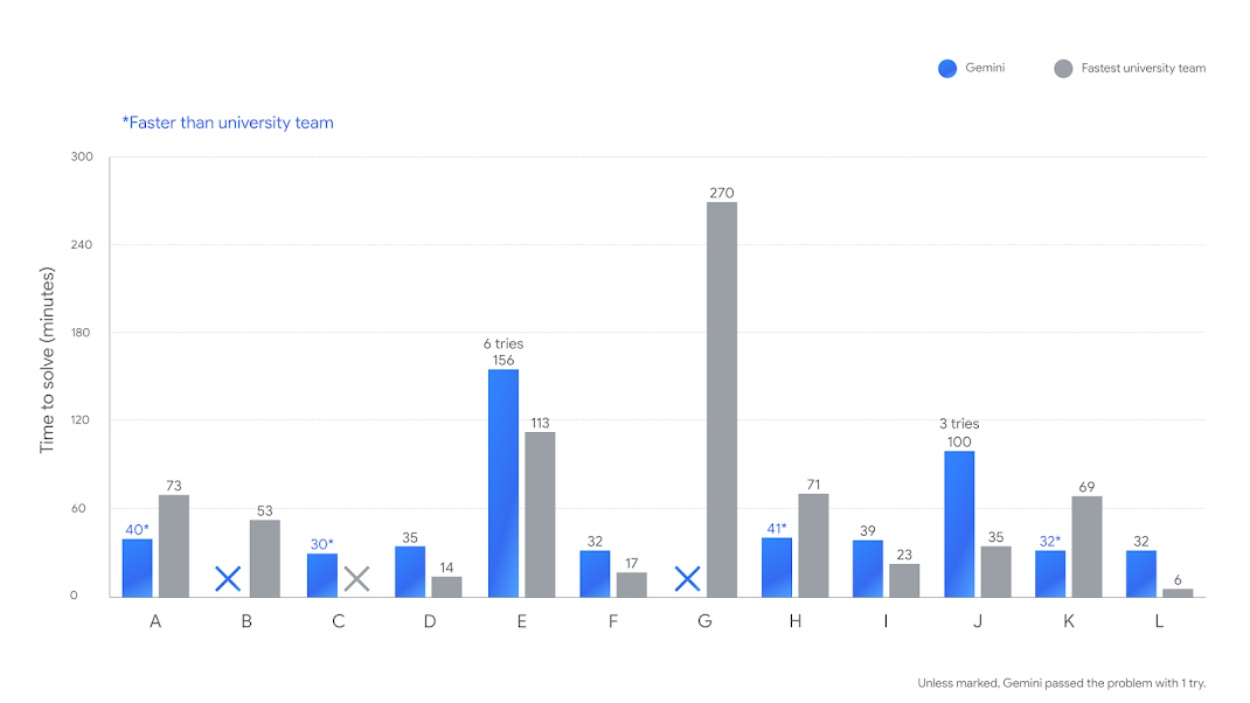The image size is (1250, 703).
Task: Click the gray 73-minute bar for A
Action: [x=174, y=546]
